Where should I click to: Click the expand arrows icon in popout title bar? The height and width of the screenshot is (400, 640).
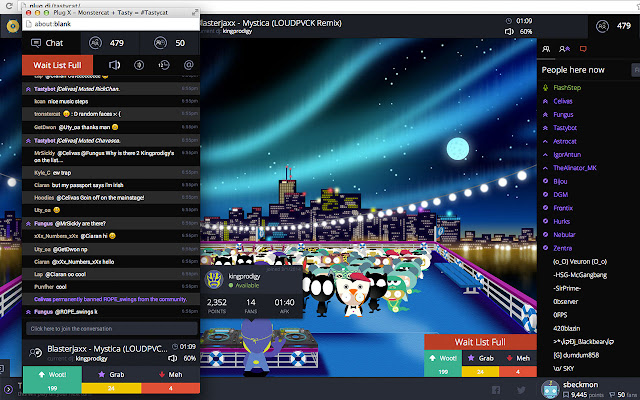pyautogui.click(x=195, y=12)
